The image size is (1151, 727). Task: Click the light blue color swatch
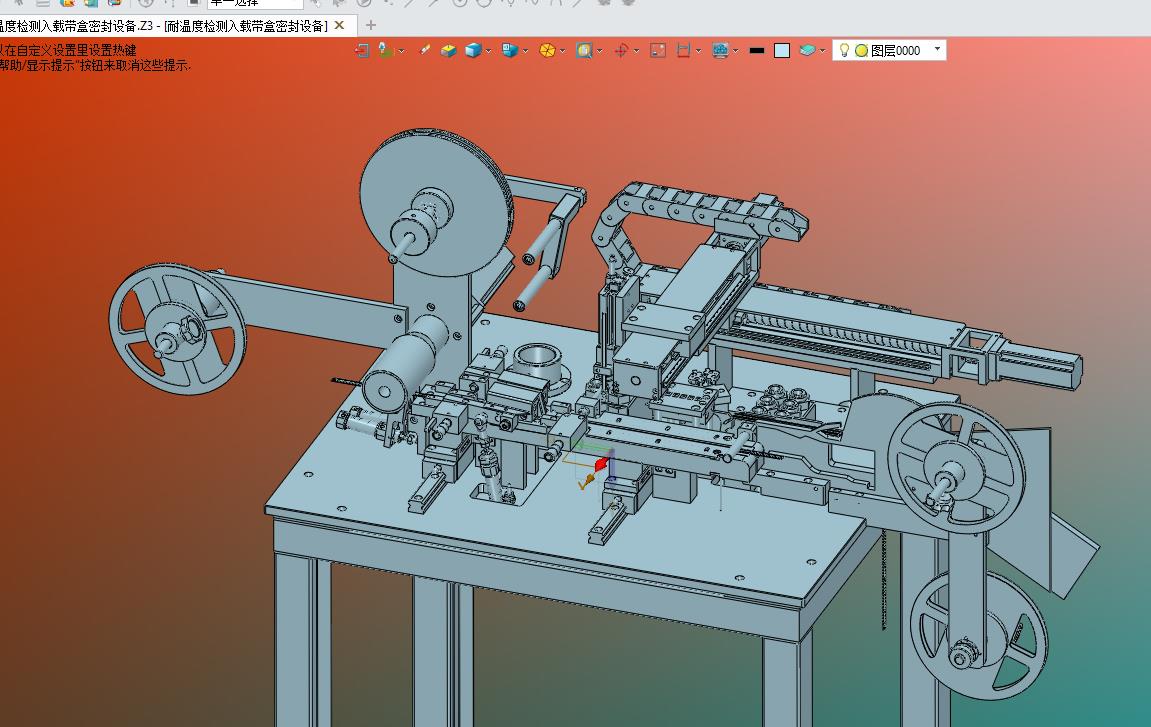[x=782, y=50]
